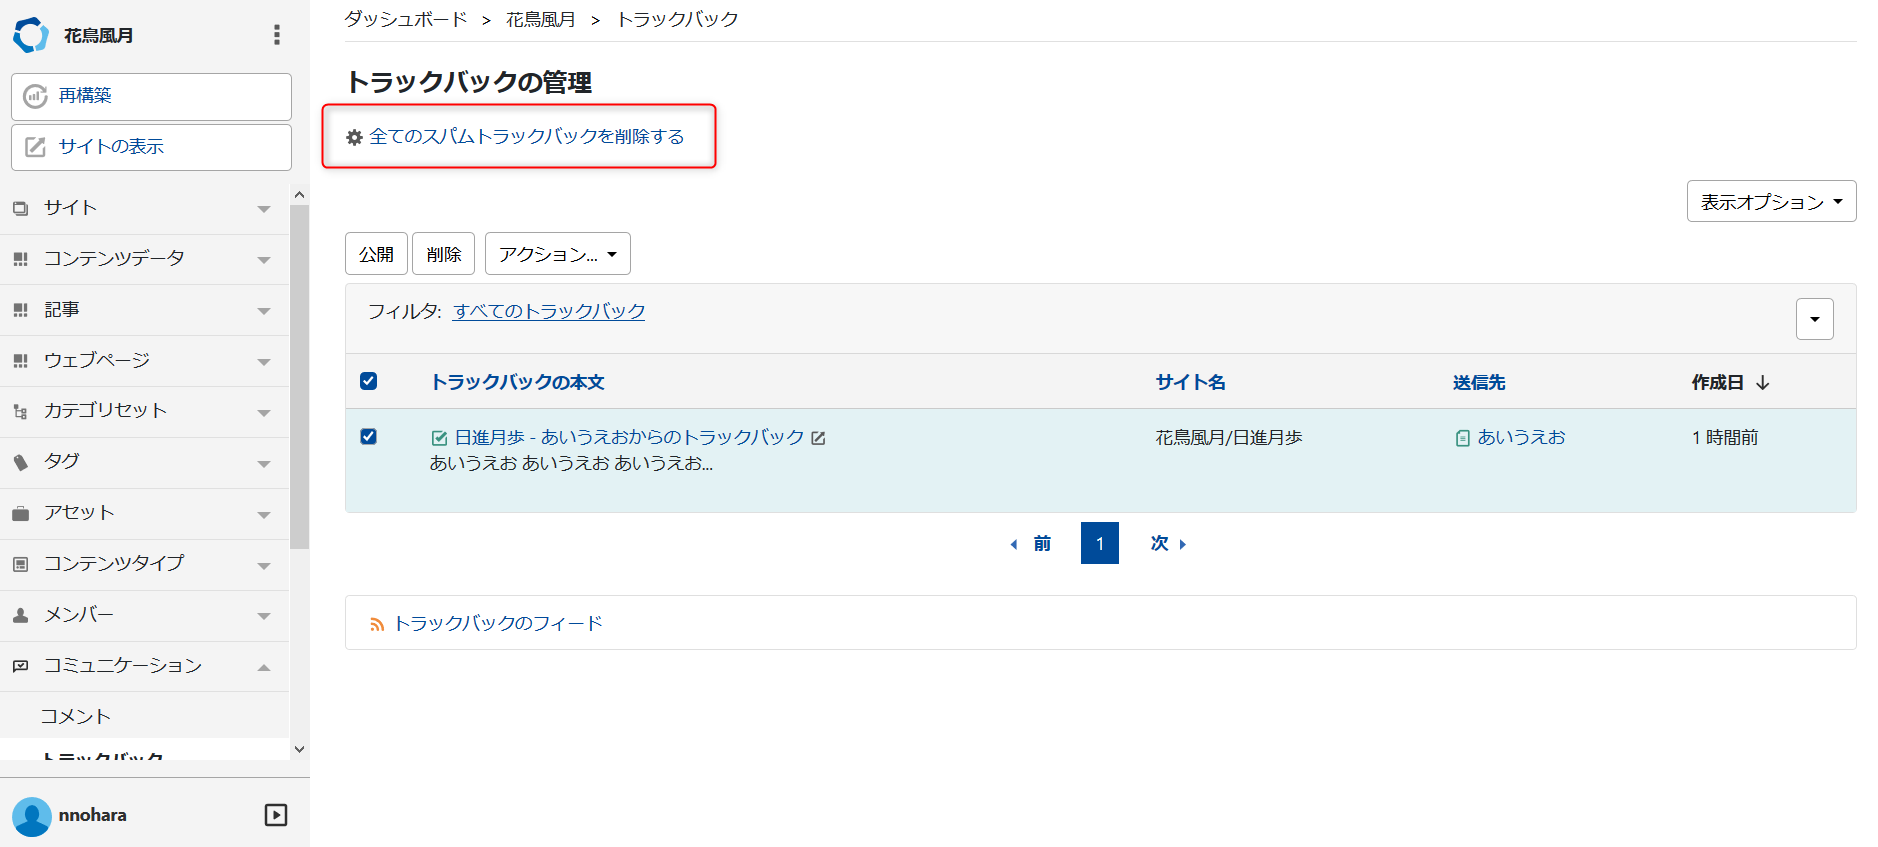Click sidebar scrollbar down arrow
Screen dimensions: 1878x847
299,749
